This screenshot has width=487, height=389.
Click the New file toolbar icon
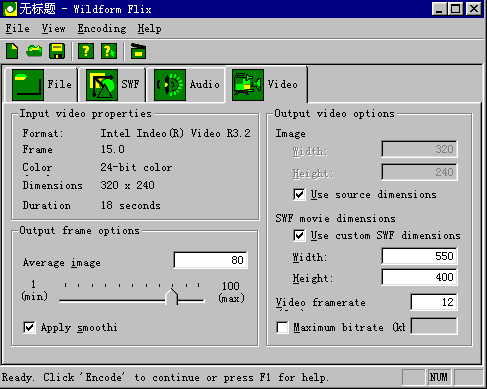[12, 51]
